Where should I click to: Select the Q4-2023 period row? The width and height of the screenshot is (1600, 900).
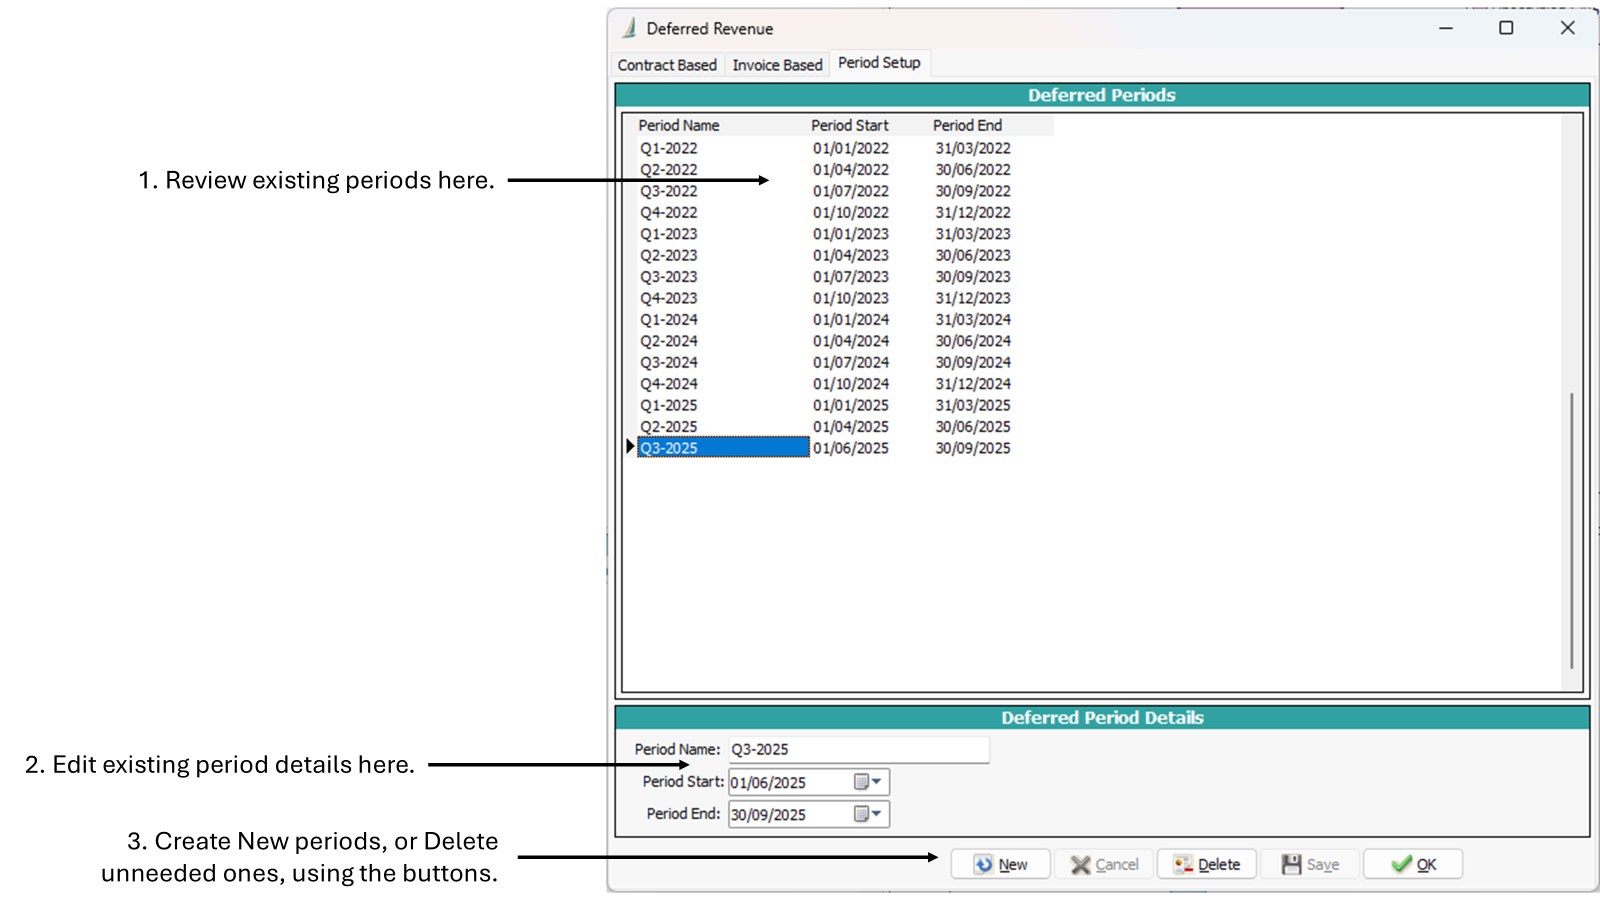[669, 298]
